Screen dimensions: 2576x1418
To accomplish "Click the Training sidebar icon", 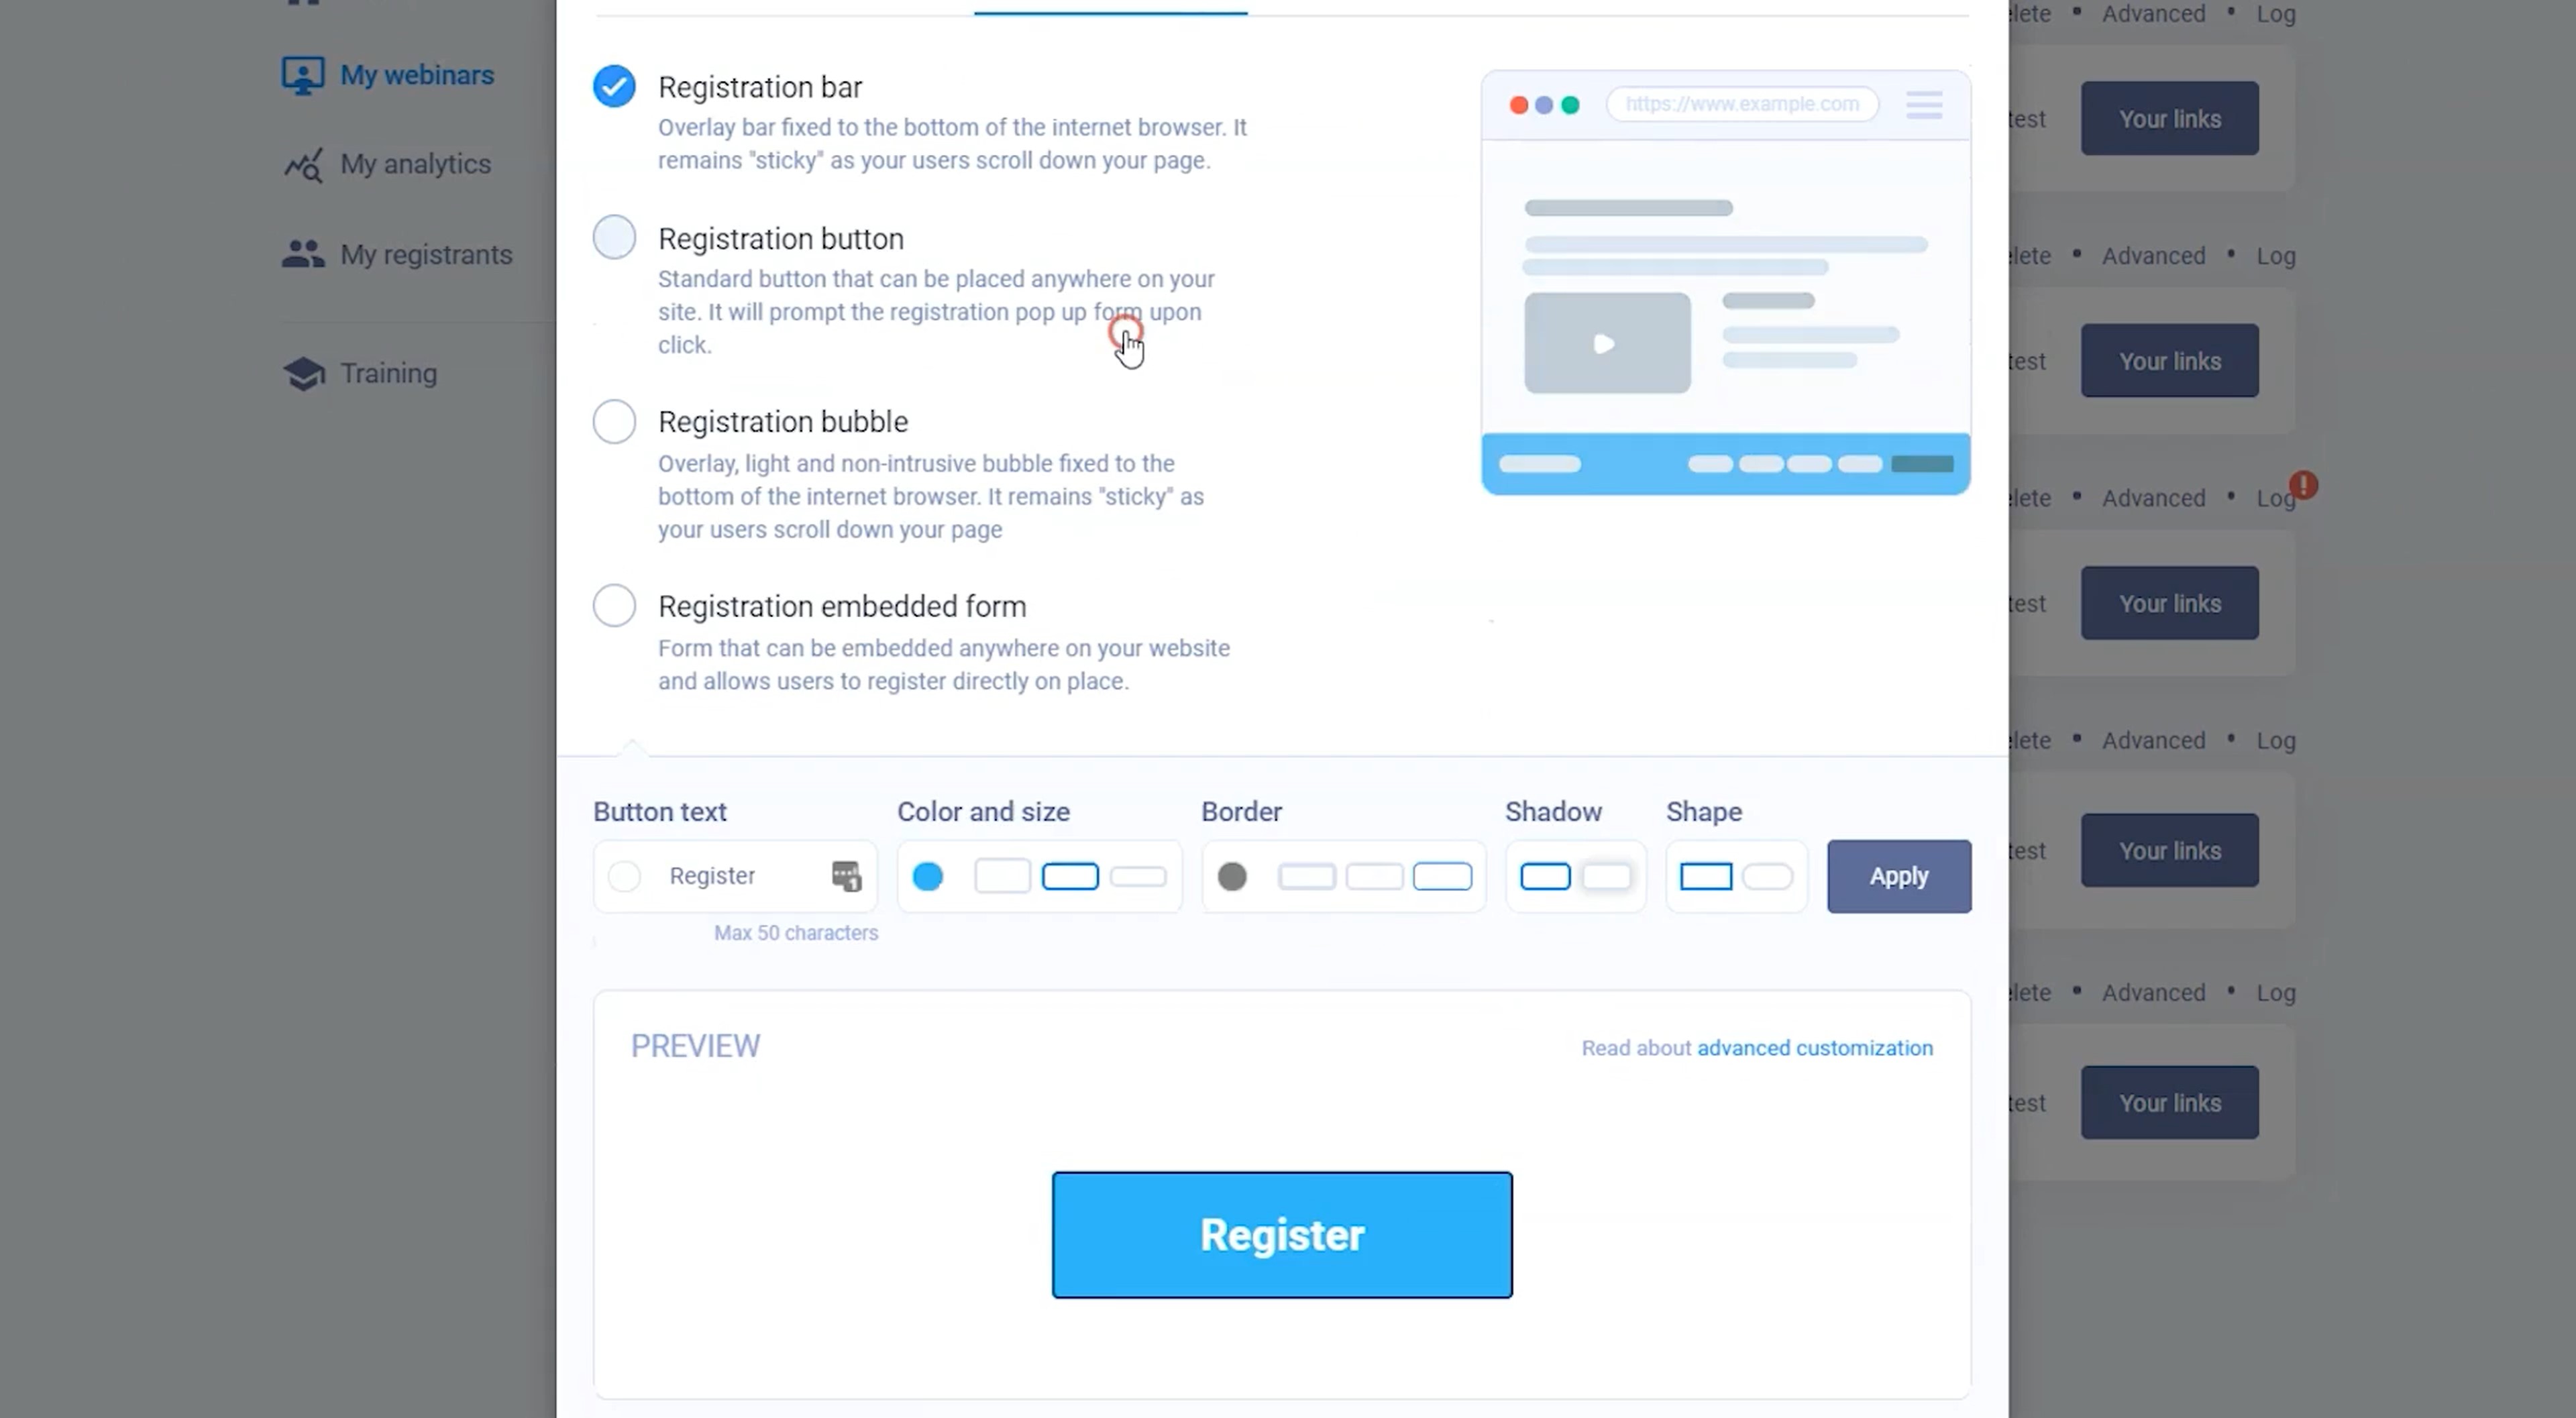I will tap(302, 372).
